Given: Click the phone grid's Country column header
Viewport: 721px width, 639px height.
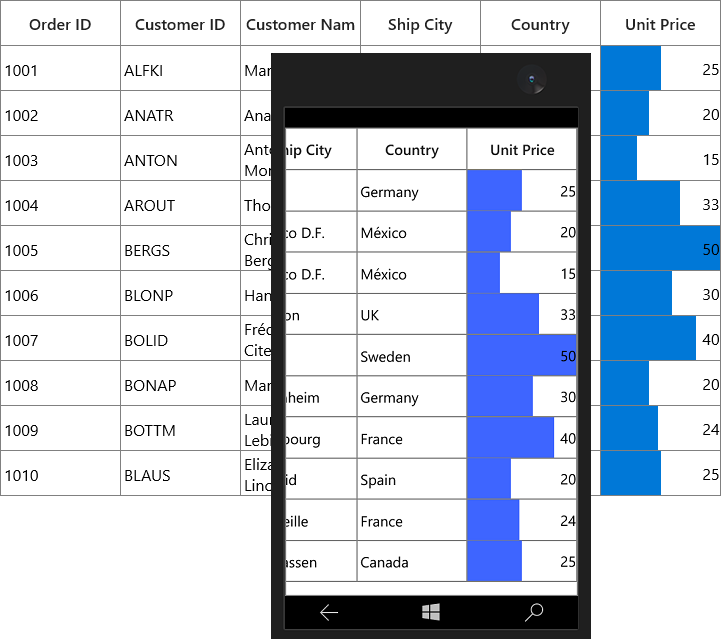Looking at the screenshot, I should pyautogui.click(x=412, y=149).
